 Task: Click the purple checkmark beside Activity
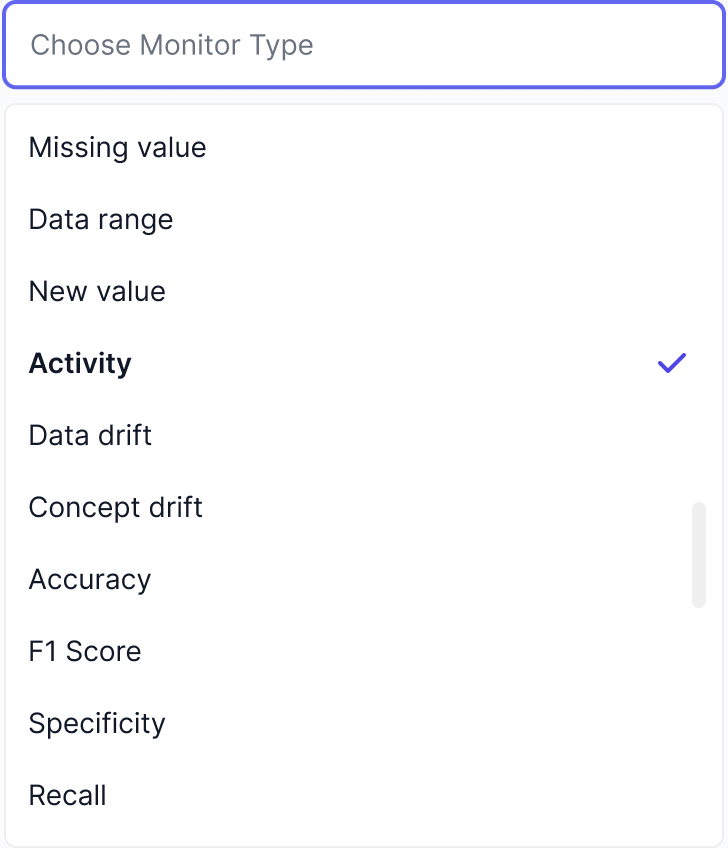coord(672,363)
